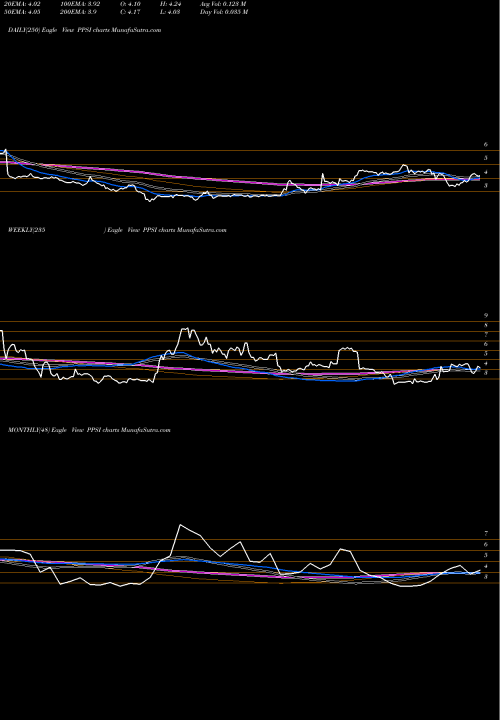Select the open price 'O:' value

pyautogui.click(x=131, y=4)
